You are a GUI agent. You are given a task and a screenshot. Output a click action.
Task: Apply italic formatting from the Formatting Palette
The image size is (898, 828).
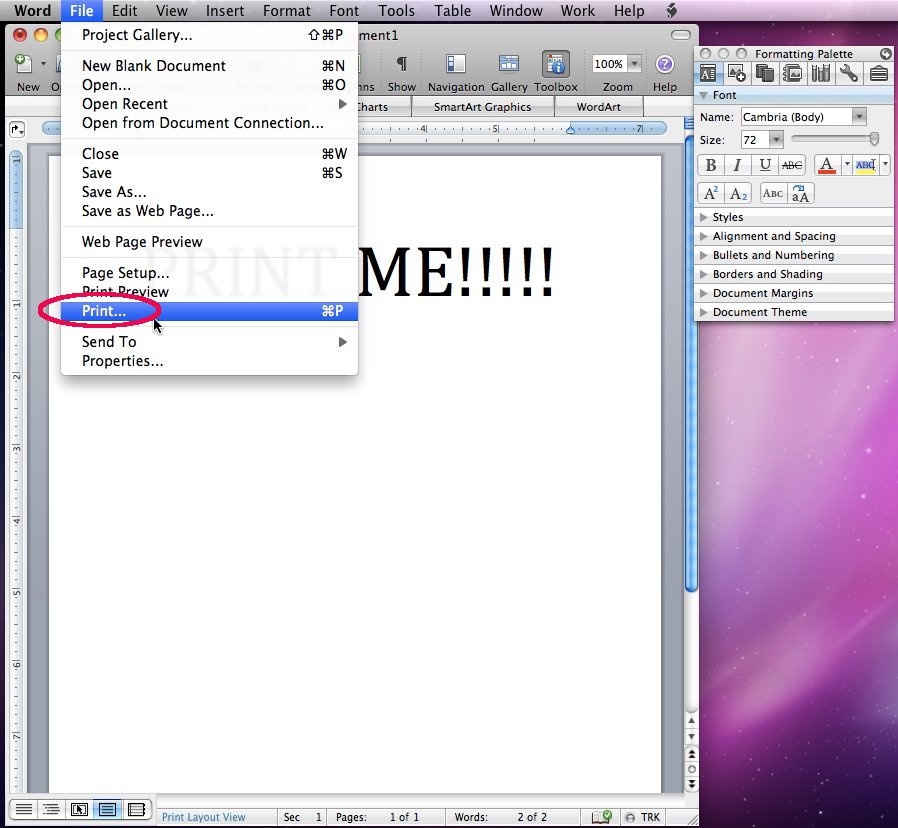(737, 165)
